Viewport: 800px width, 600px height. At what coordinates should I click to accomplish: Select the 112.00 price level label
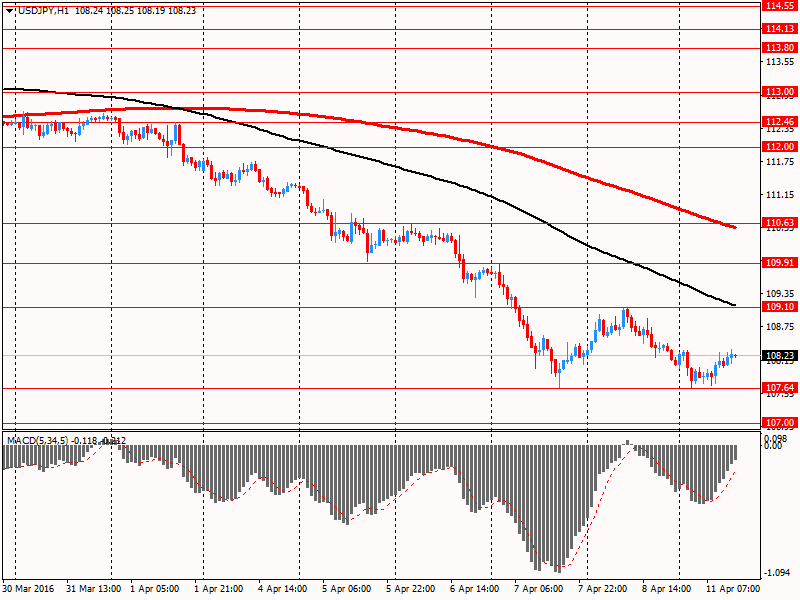tap(780, 146)
